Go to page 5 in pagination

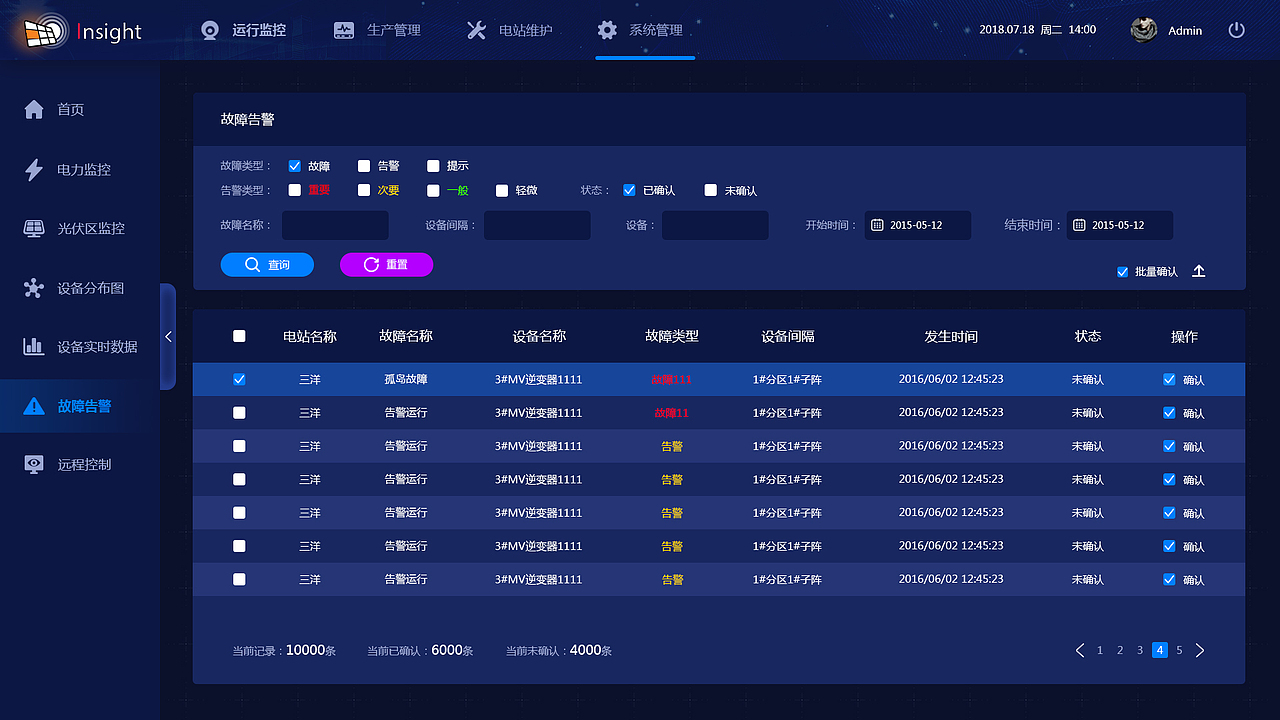coord(1179,650)
